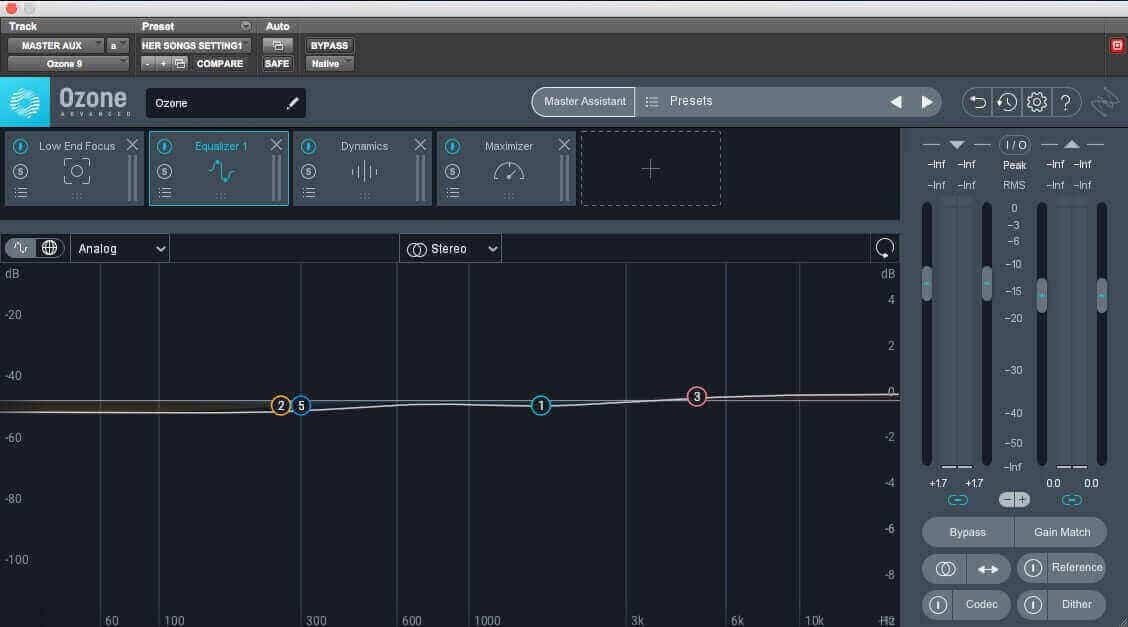Viewport: 1128px width, 627px height.
Task: Open the Preset librarian menu arrow
Action: pos(246,26)
